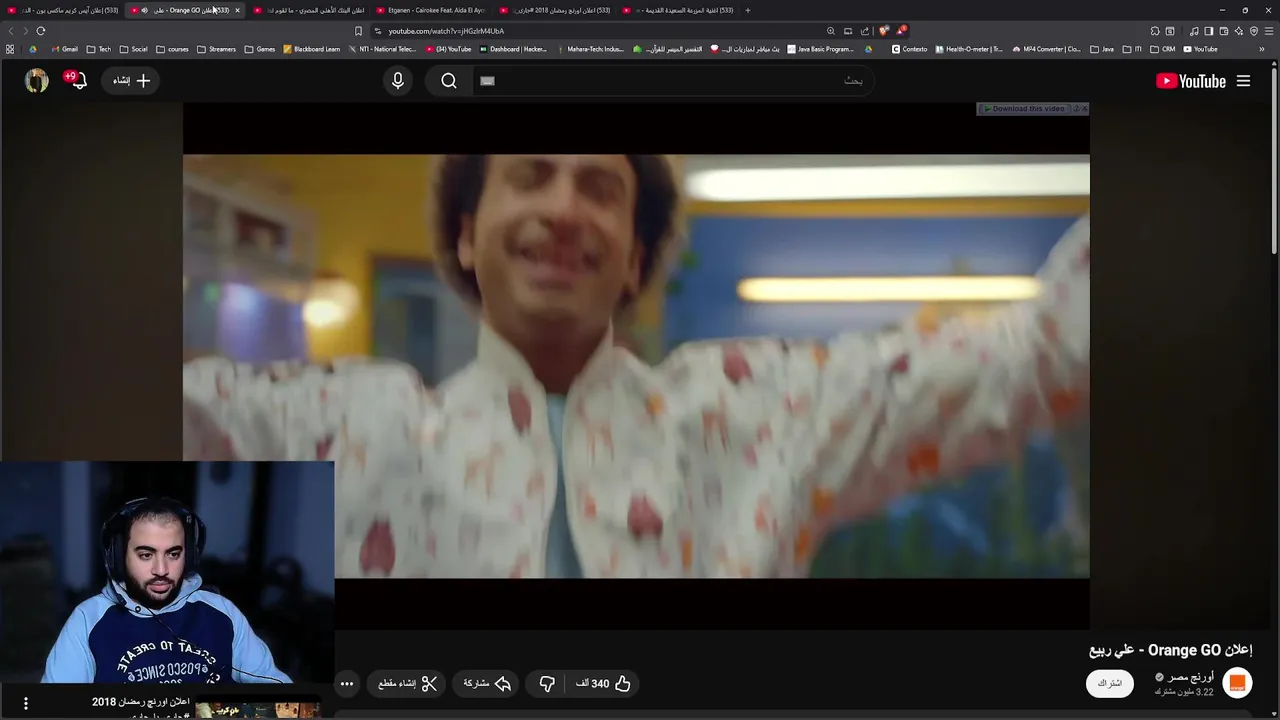Open the Contexto bookmark
This screenshot has height=720, width=1280.
[x=909, y=49]
